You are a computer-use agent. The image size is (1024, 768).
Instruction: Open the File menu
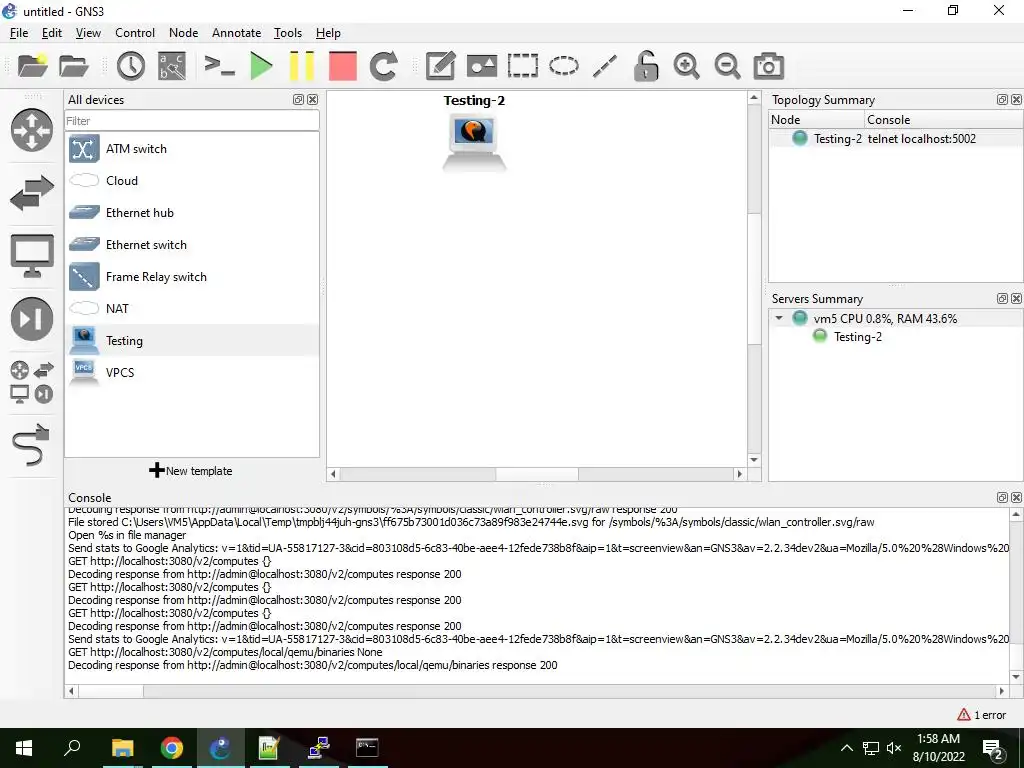click(19, 33)
